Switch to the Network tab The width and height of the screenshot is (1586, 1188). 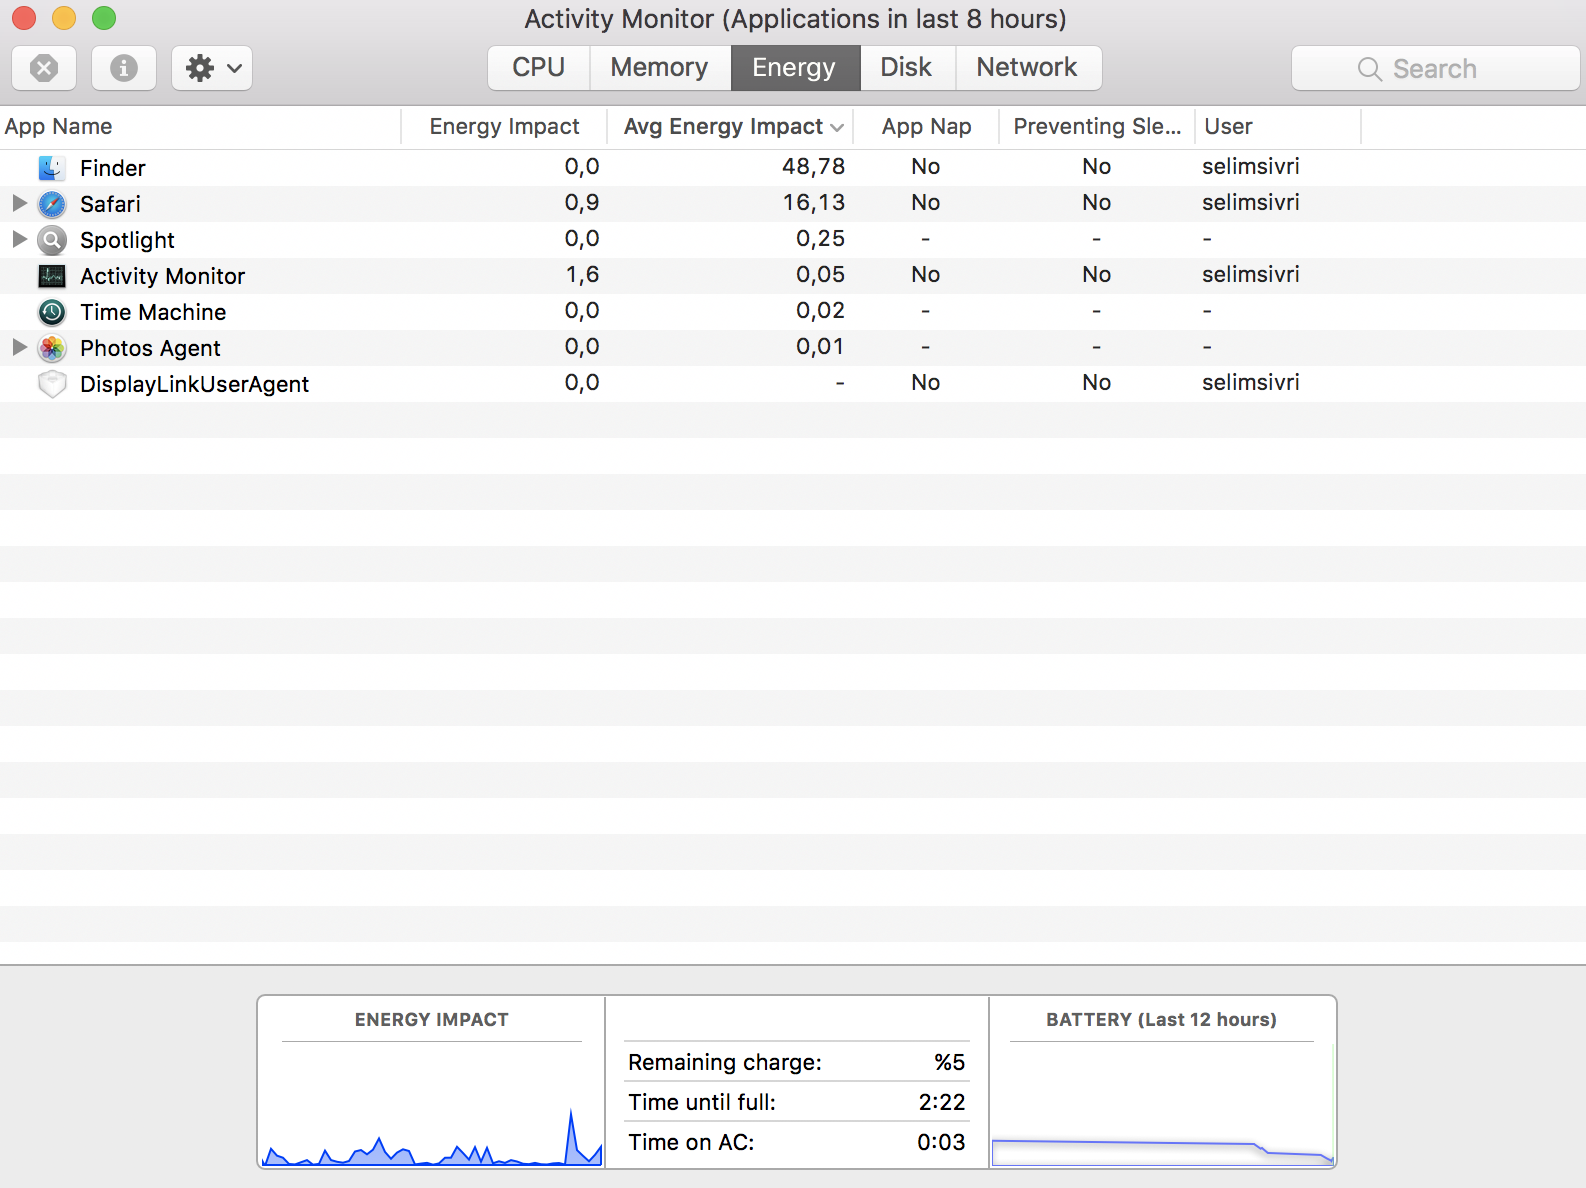pyautogui.click(x=1028, y=67)
